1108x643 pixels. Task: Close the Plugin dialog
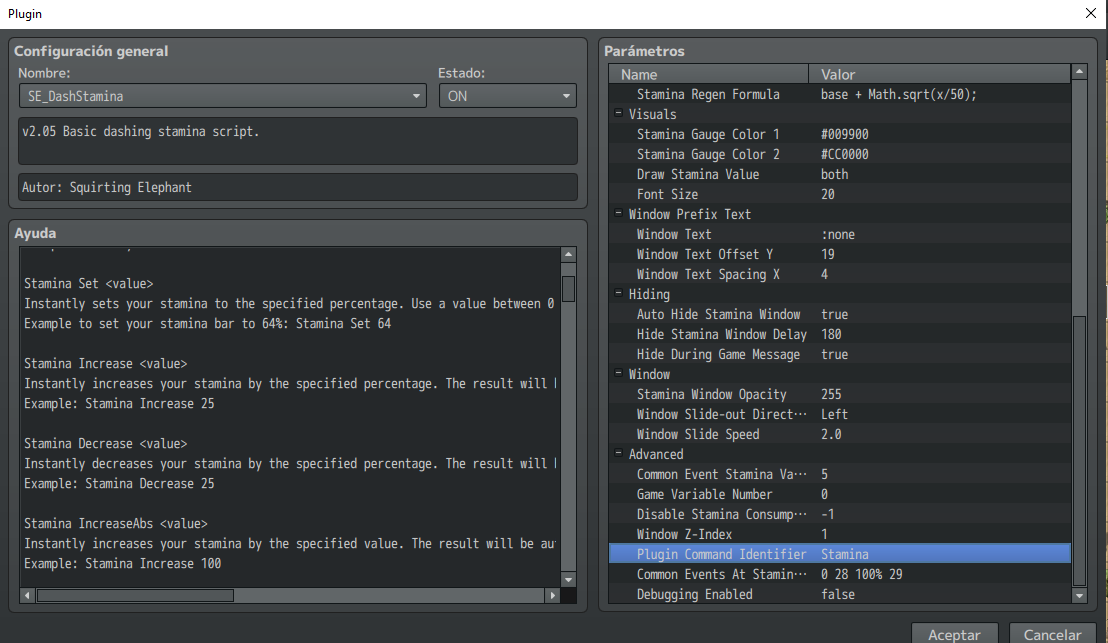(x=1090, y=13)
